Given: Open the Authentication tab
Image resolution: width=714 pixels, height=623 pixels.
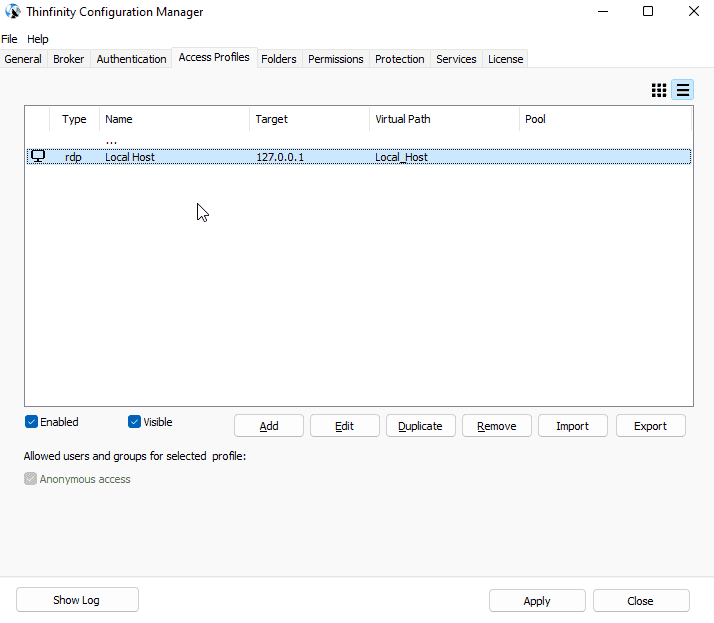Looking at the screenshot, I should click(x=131, y=59).
